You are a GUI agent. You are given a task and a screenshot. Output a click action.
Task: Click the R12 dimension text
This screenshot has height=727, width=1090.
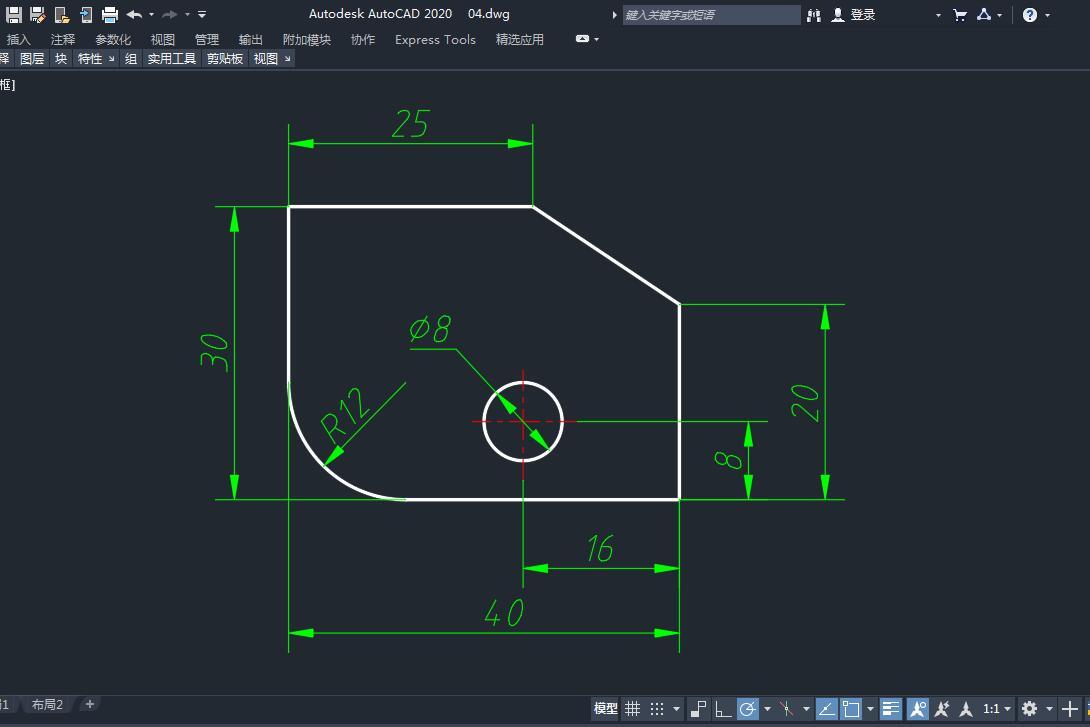click(x=343, y=416)
